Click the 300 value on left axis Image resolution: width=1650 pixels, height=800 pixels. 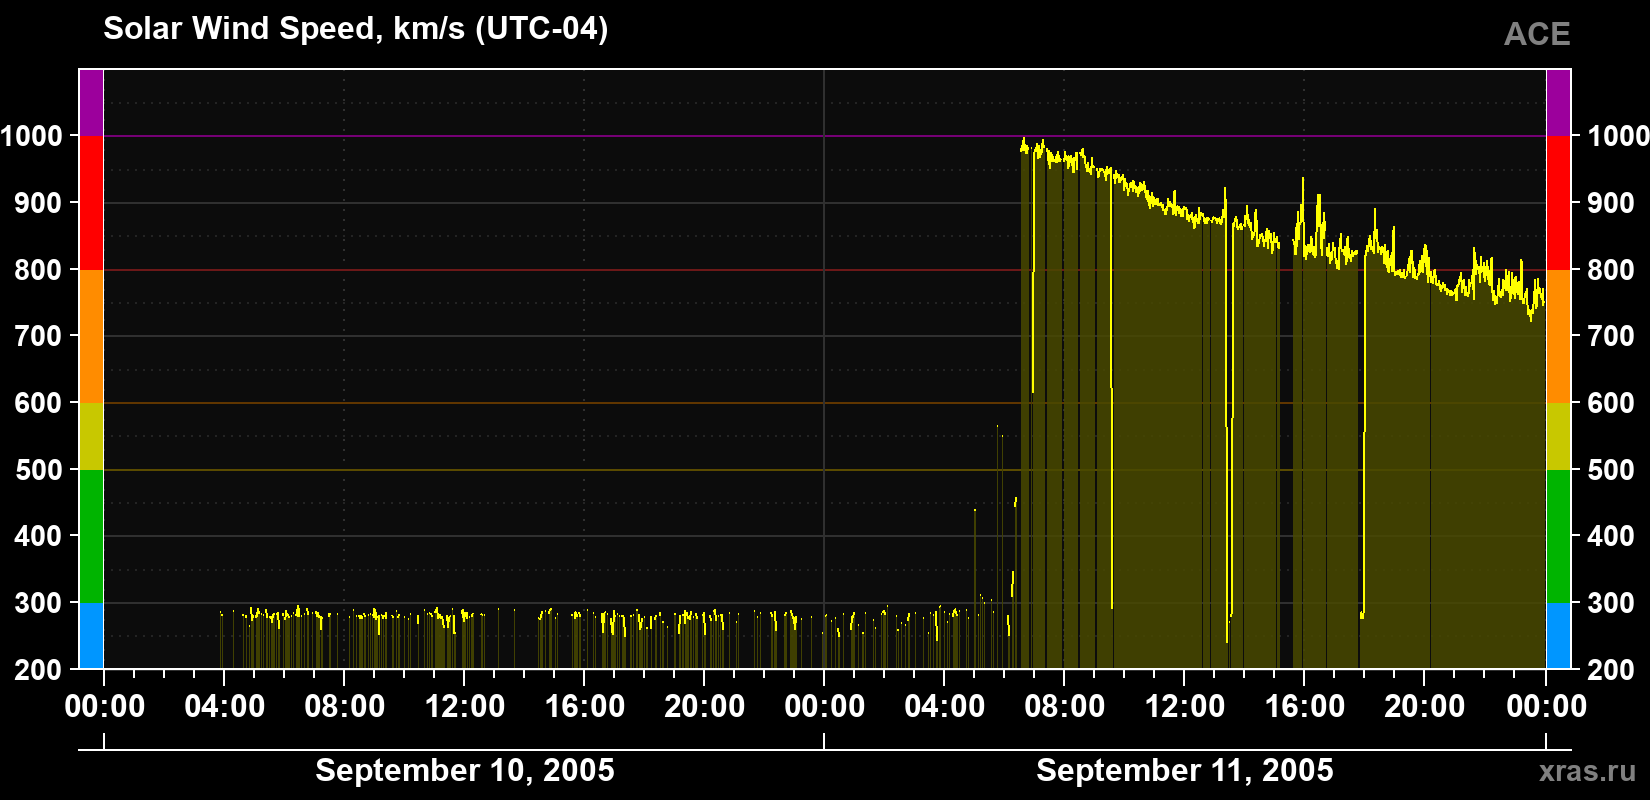point(39,603)
